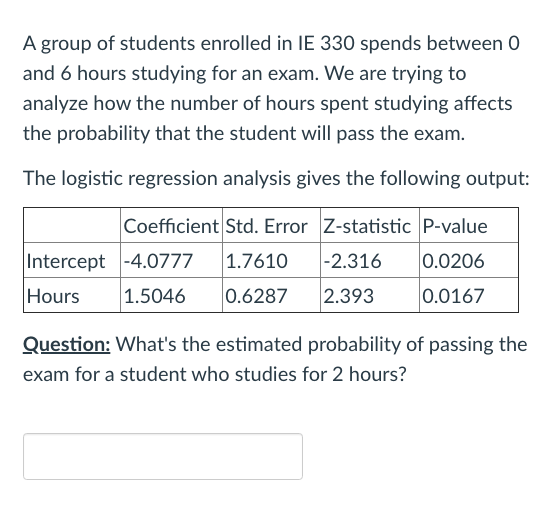Select the Coefficient column header
Viewport: 547px width, 506px height.
point(171,225)
